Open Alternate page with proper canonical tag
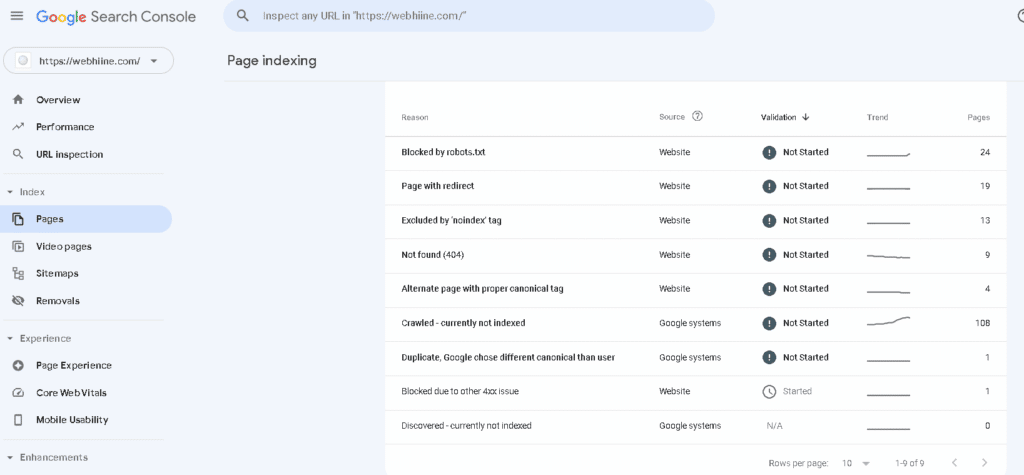The width and height of the screenshot is (1024, 475). pos(696,289)
